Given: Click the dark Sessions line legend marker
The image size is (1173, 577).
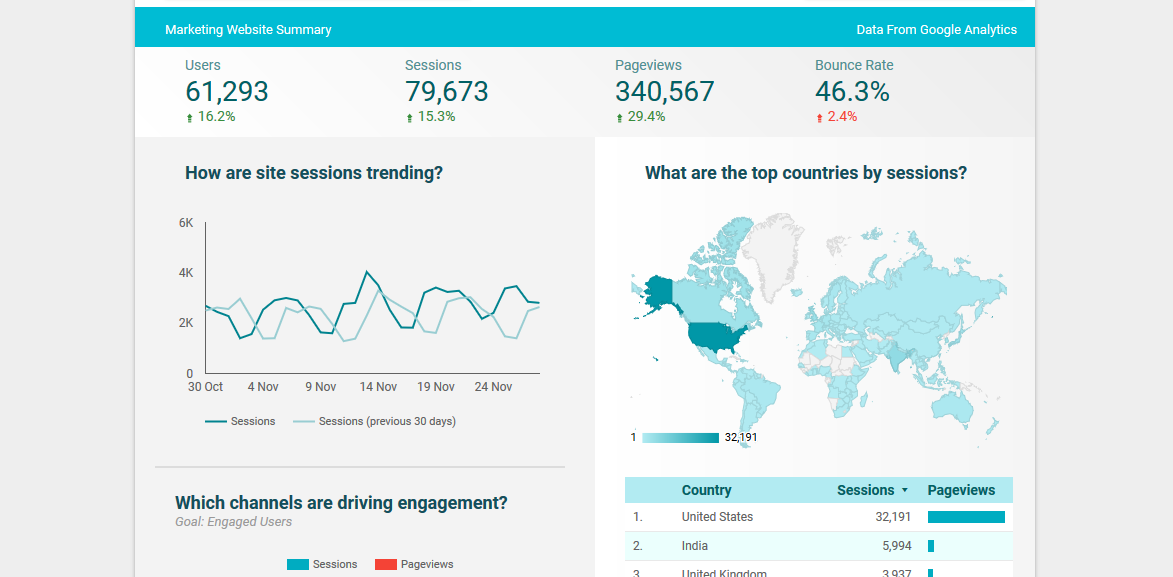Looking at the screenshot, I should tap(215, 422).
